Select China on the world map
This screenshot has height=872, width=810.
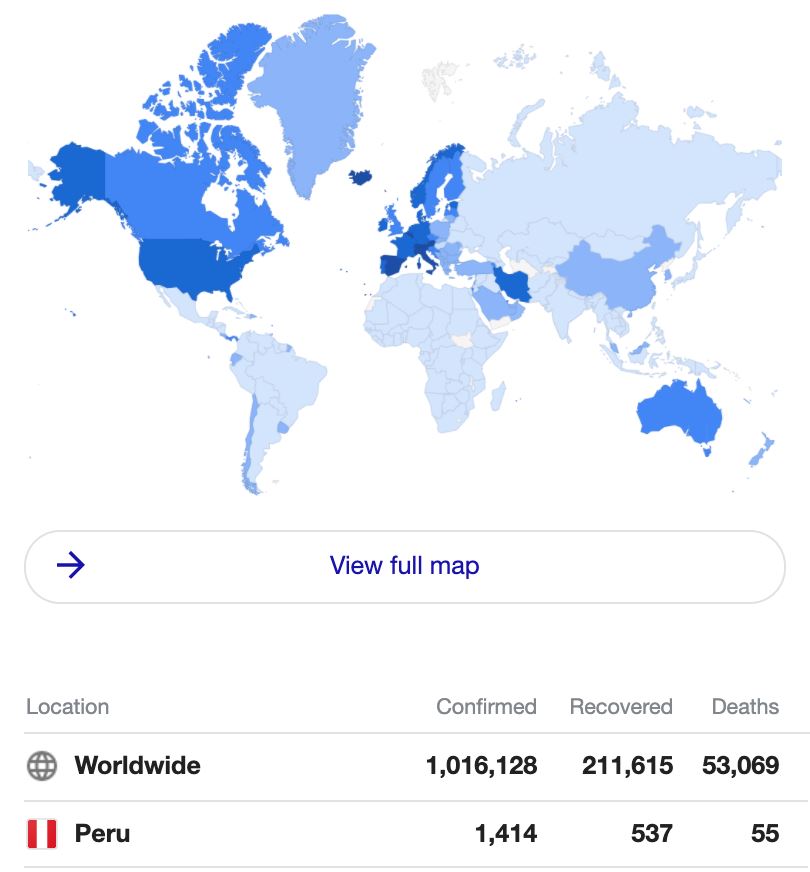pyautogui.click(x=610, y=268)
